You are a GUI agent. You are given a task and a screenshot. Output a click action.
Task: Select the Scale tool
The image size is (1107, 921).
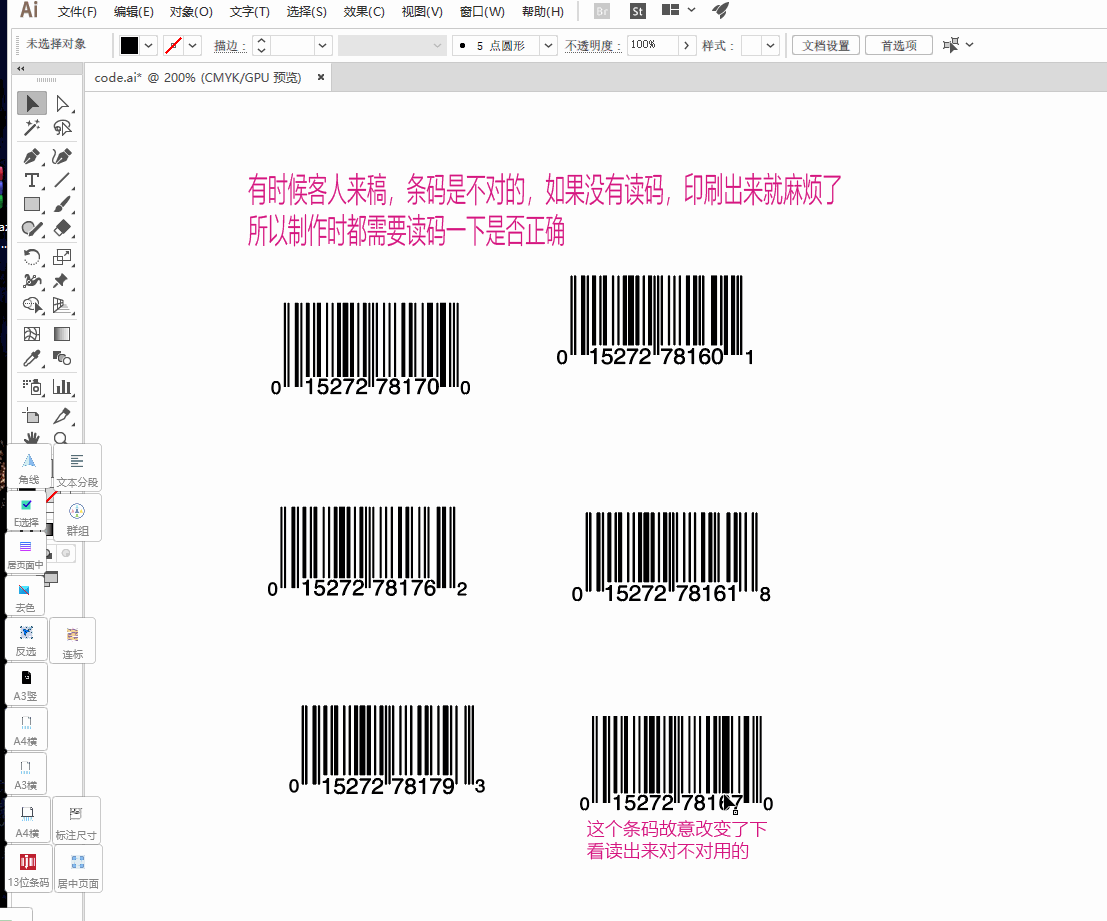pos(62,257)
